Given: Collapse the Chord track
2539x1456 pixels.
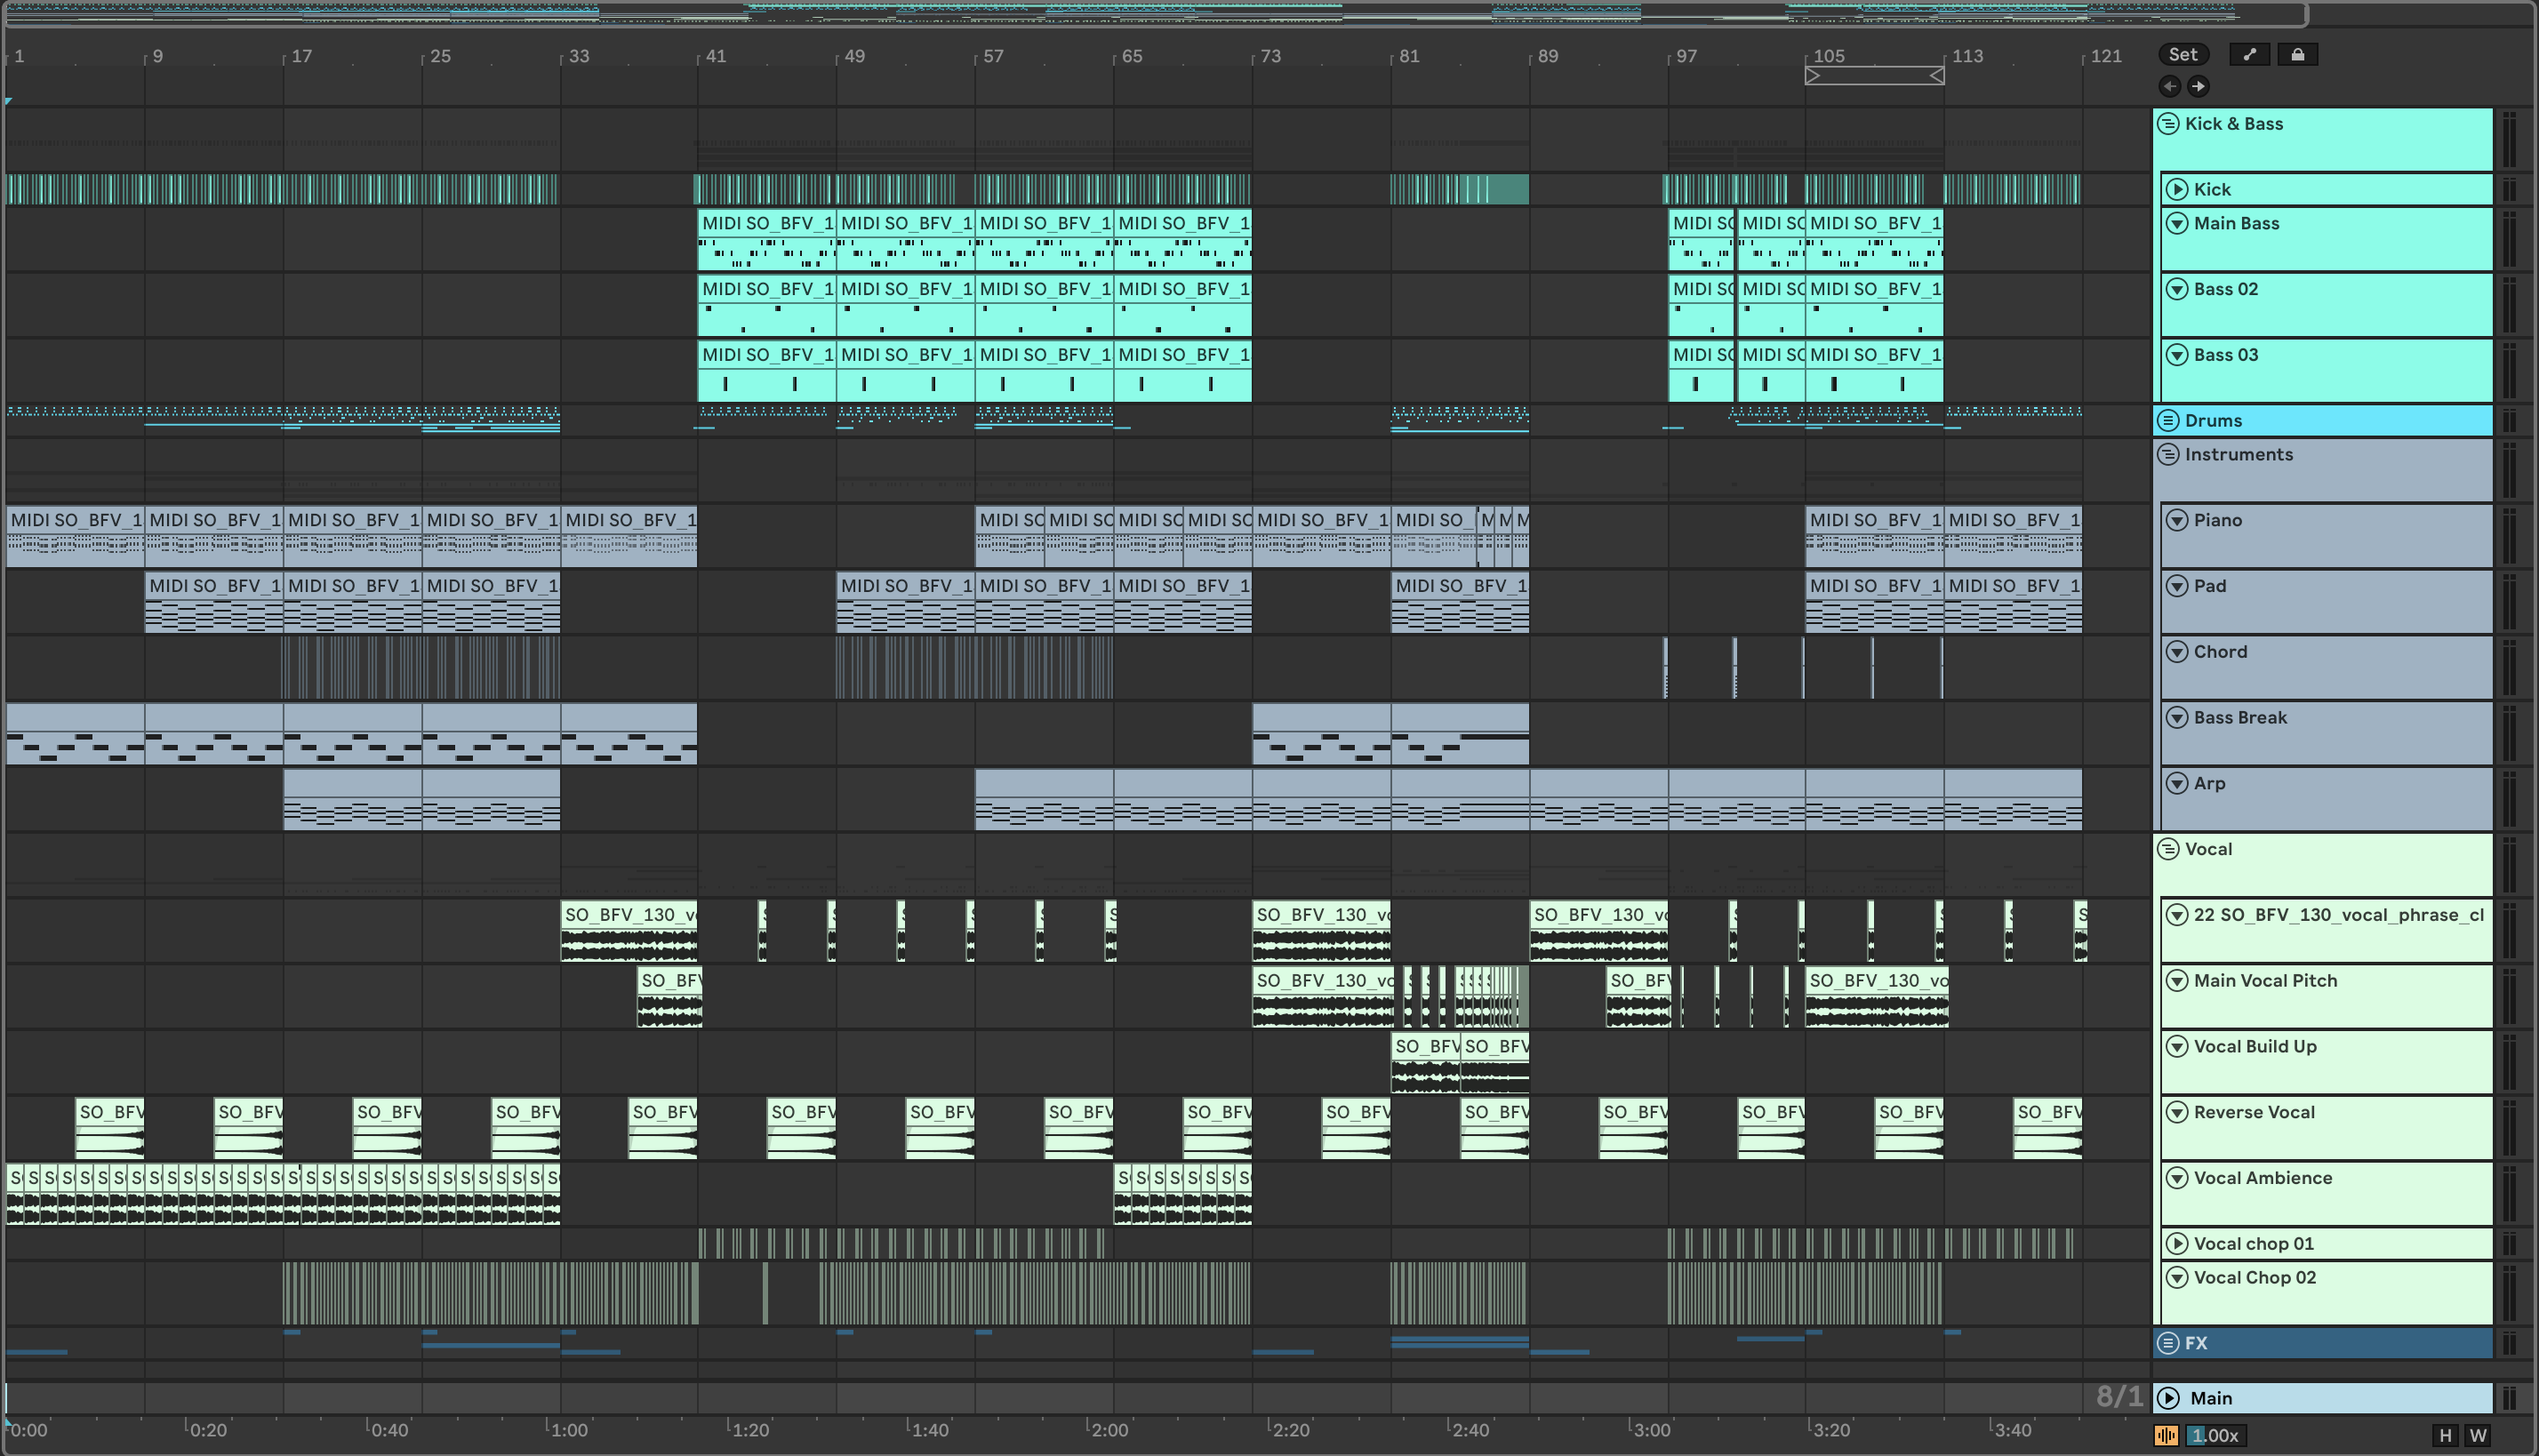Looking at the screenshot, I should (2177, 653).
